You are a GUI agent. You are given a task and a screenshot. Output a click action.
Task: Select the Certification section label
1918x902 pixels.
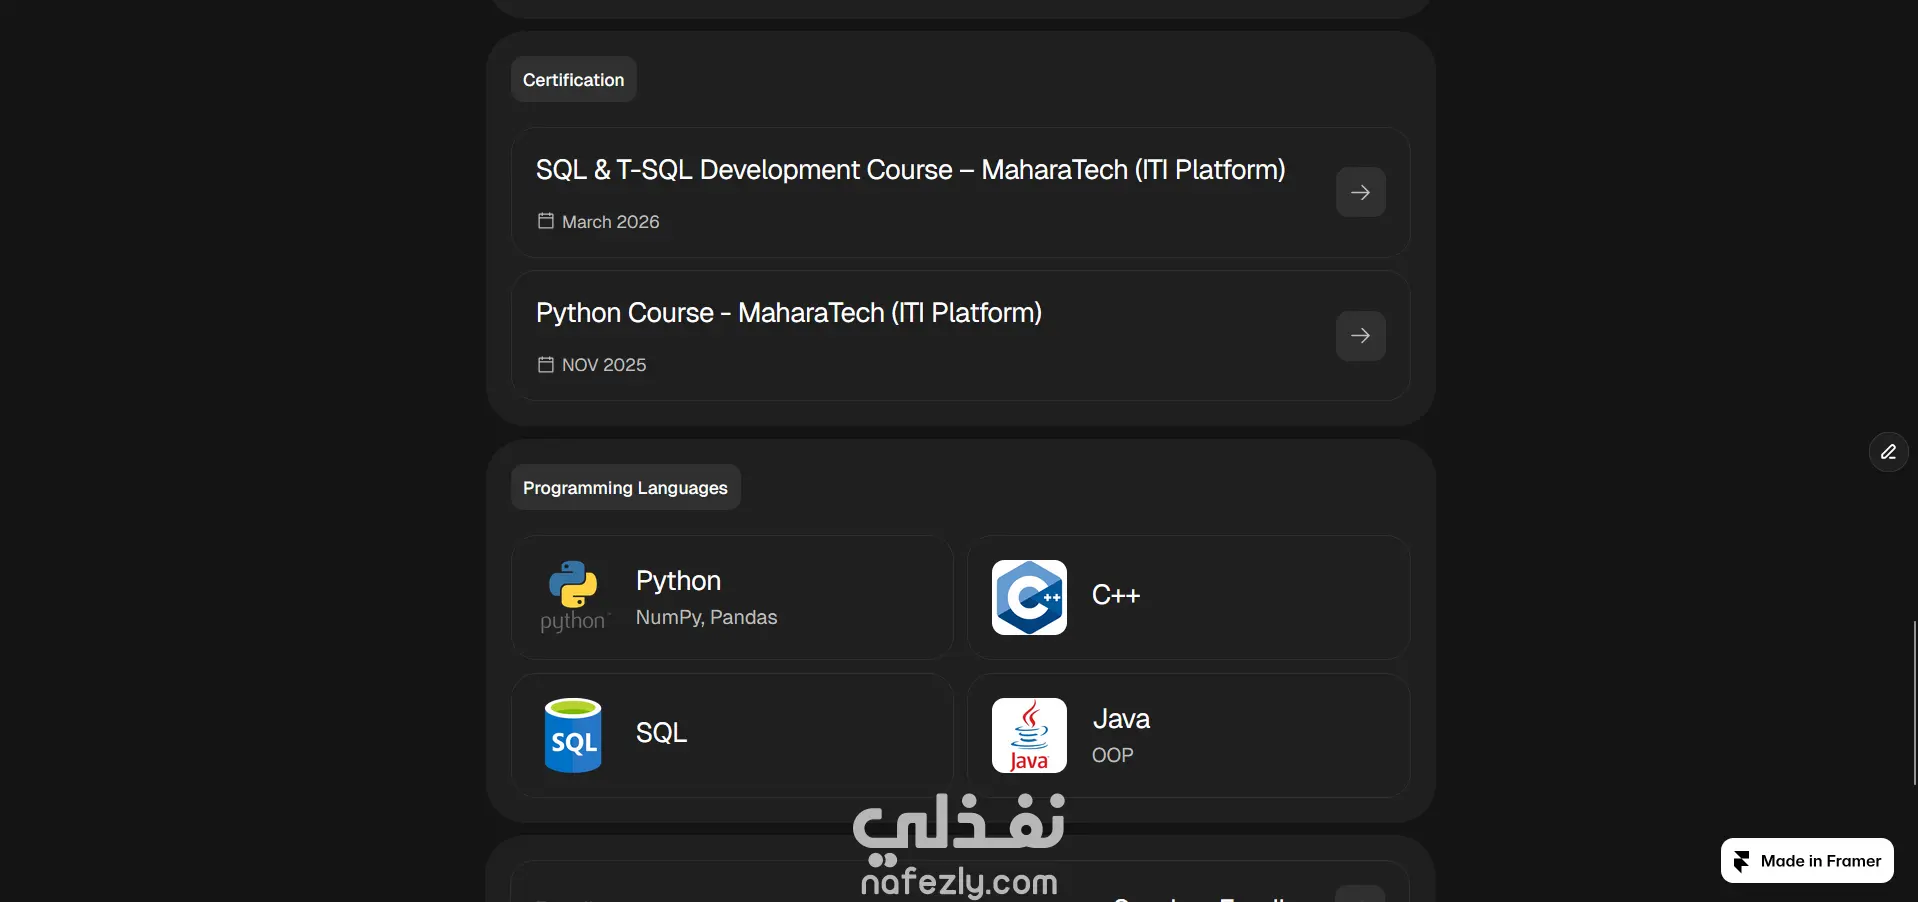(x=573, y=79)
